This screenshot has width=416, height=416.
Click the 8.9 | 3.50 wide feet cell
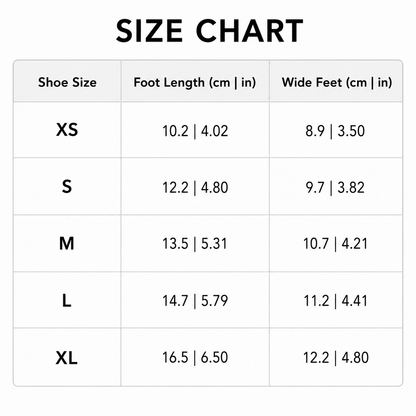point(335,131)
